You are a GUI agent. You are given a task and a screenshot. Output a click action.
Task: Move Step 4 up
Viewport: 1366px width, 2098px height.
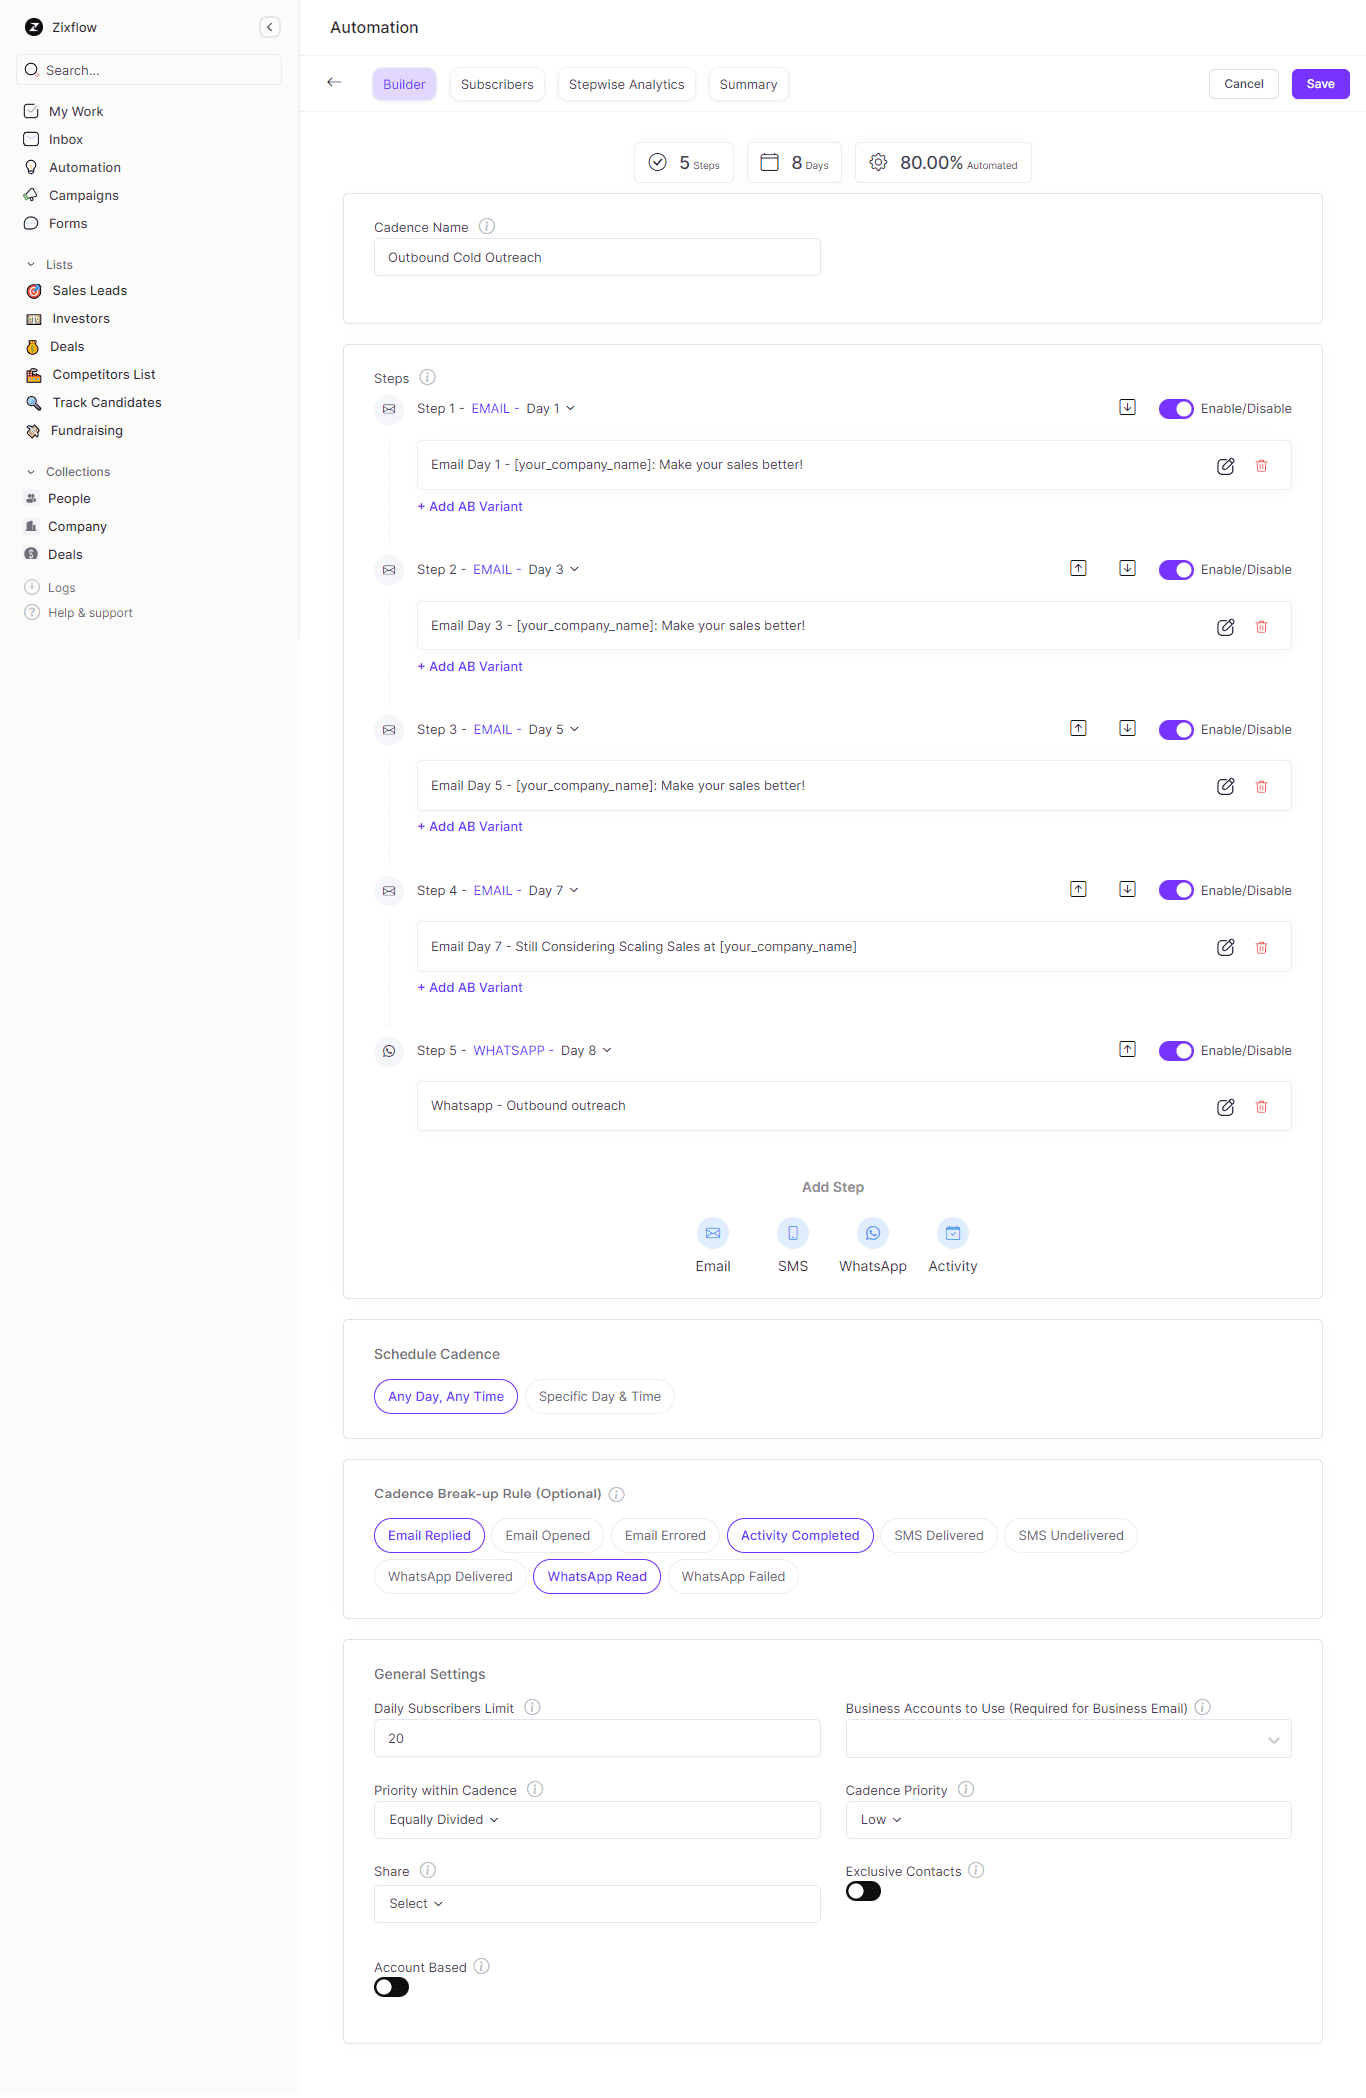tap(1078, 889)
